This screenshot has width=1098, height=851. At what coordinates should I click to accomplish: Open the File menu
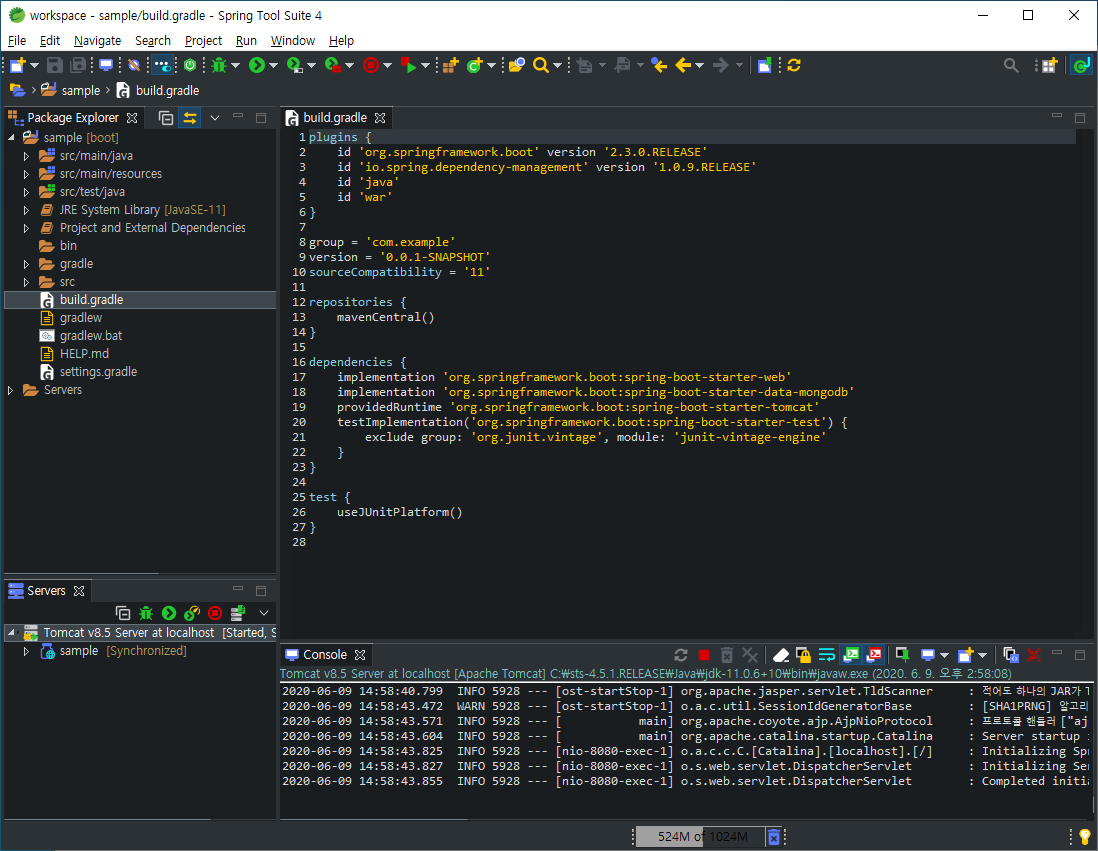point(17,41)
